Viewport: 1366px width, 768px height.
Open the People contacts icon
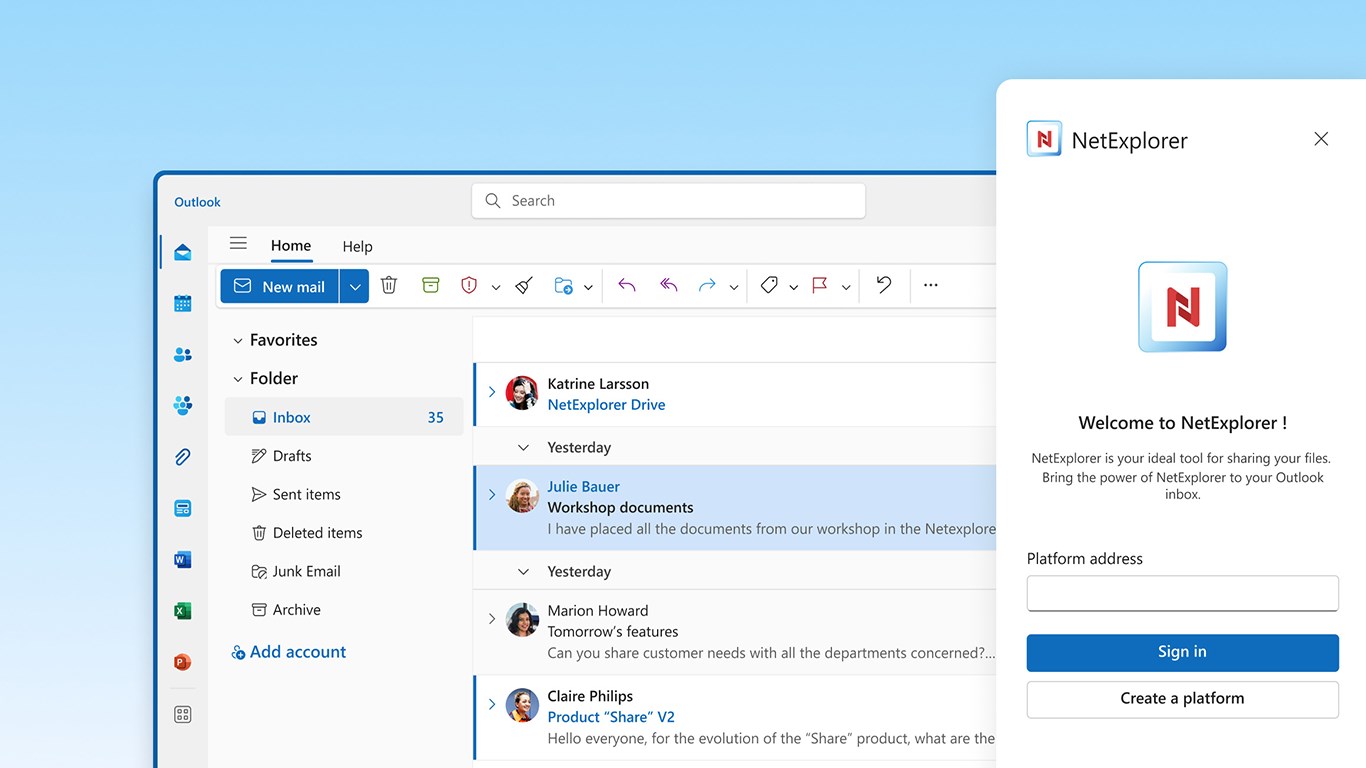[x=182, y=354]
